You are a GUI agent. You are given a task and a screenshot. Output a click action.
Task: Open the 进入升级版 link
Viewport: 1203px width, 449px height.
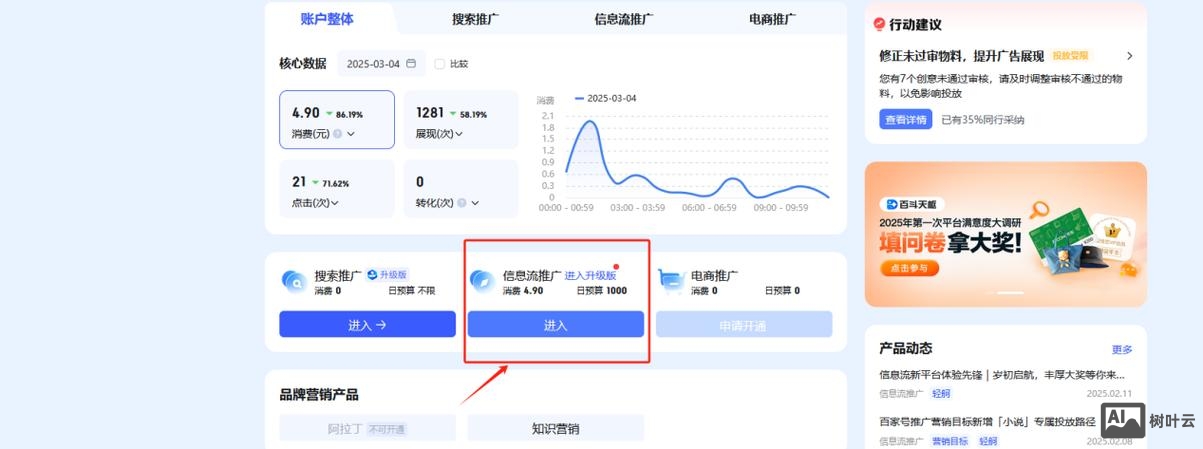590,275
